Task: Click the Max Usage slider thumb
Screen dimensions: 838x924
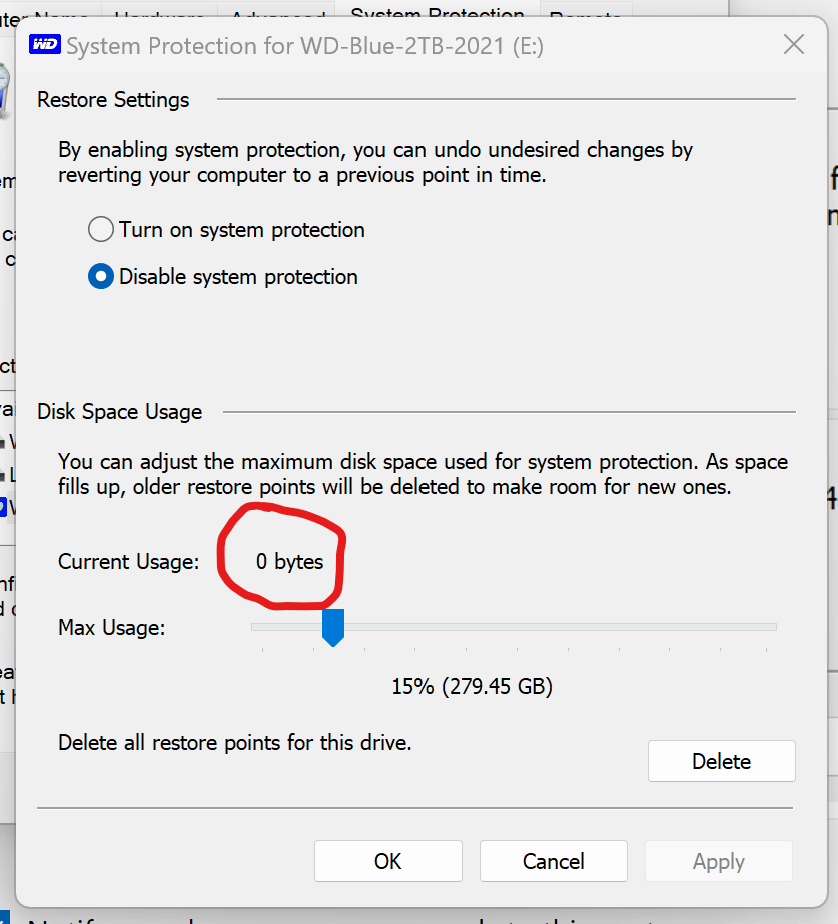Action: 333,628
